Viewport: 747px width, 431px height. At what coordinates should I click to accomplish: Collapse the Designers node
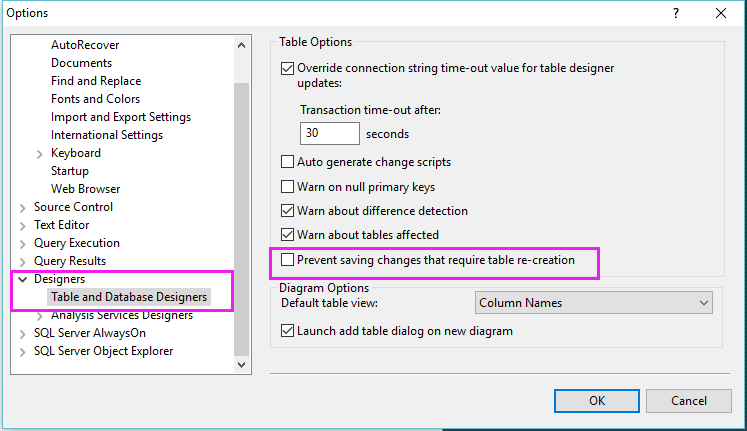tap(23, 279)
